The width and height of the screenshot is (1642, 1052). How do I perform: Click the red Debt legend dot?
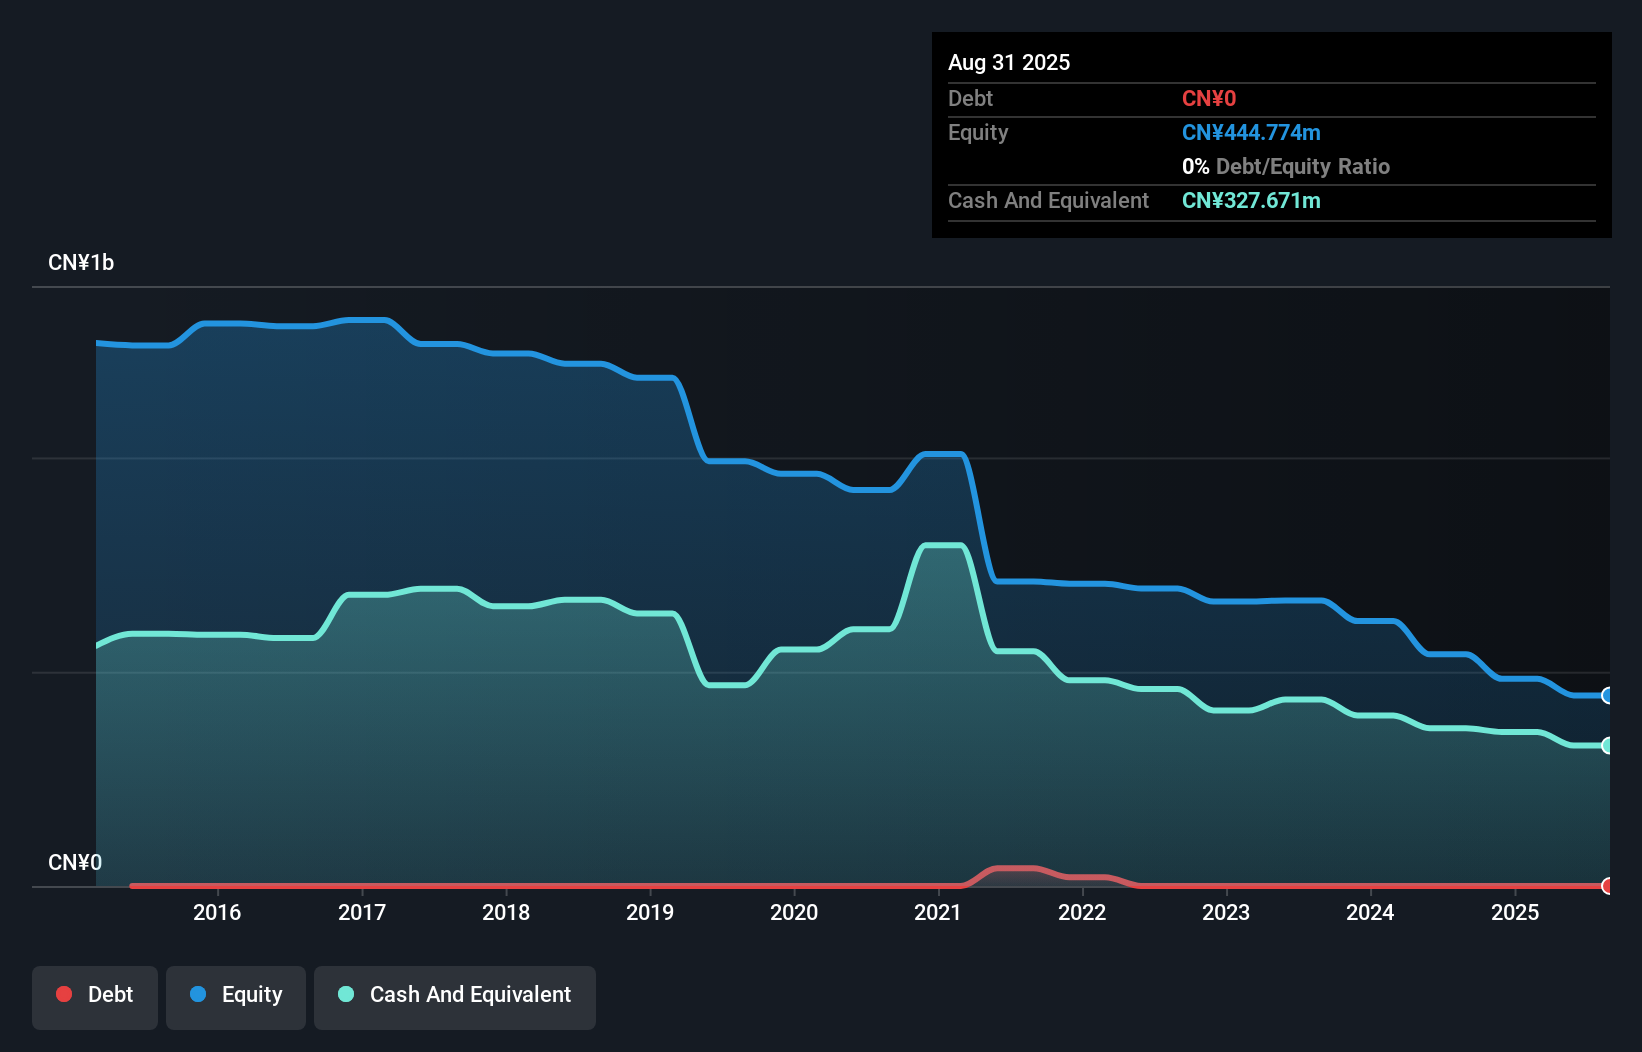(x=64, y=994)
